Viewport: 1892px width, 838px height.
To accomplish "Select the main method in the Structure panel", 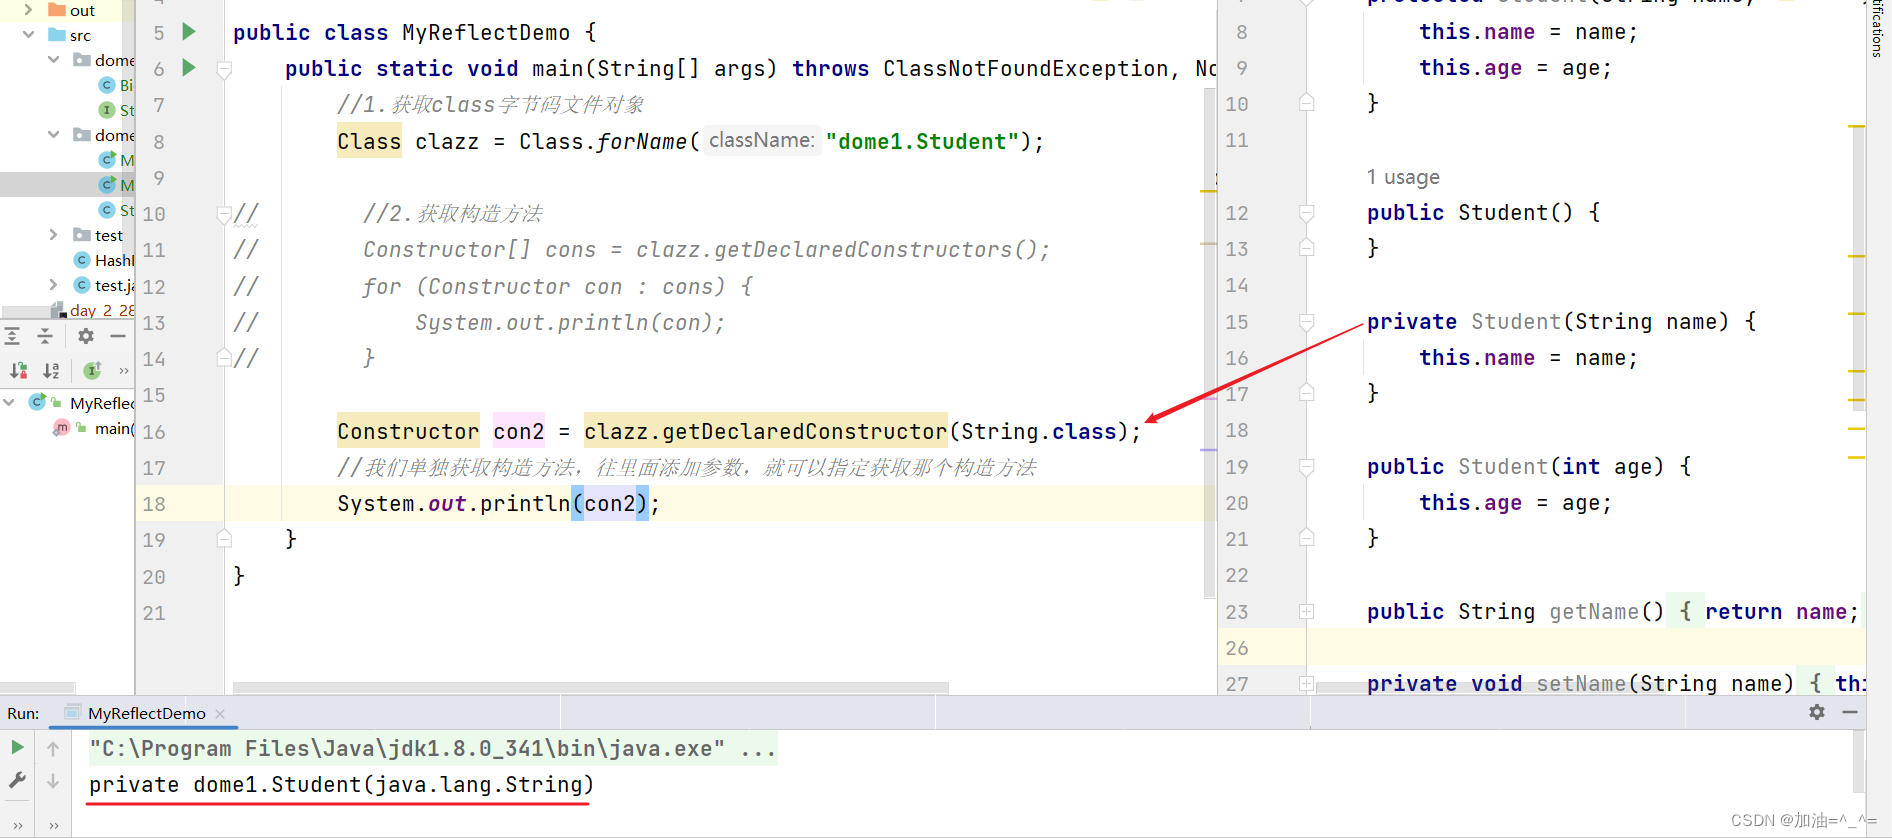I will pyautogui.click(x=94, y=428).
